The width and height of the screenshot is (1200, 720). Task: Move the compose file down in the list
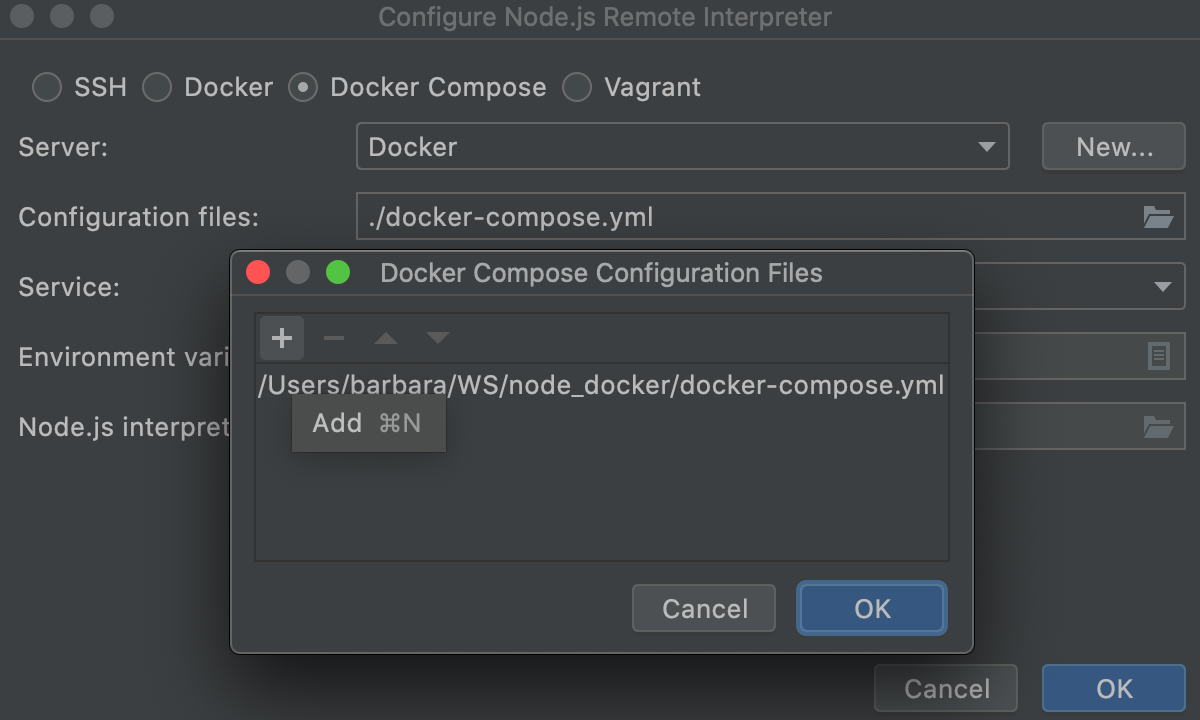pyautogui.click(x=437, y=338)
